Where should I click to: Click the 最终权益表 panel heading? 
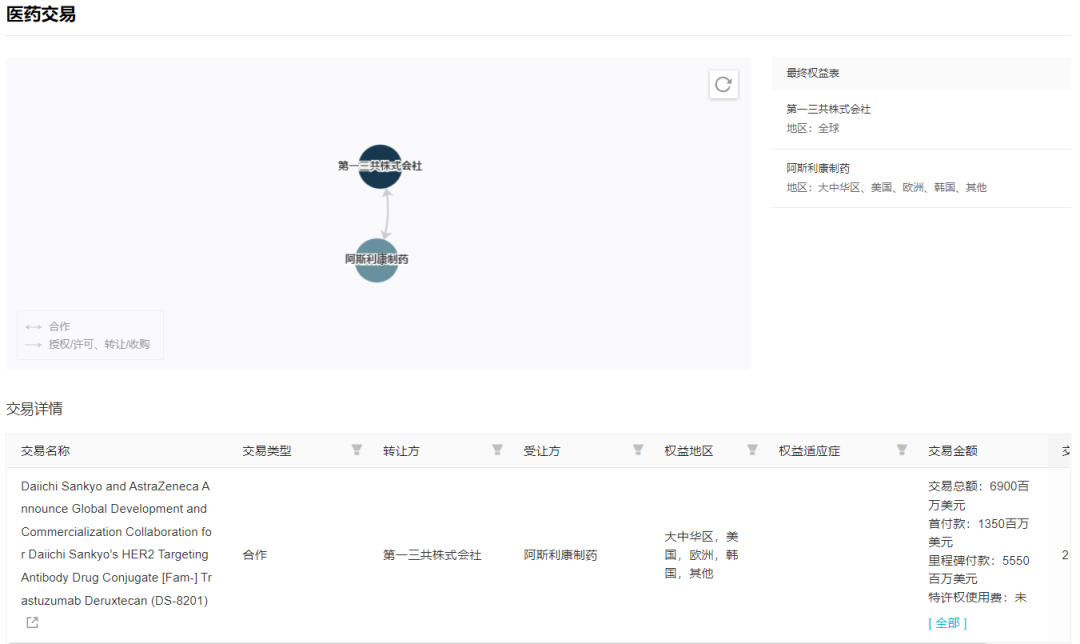pos(813,73)
